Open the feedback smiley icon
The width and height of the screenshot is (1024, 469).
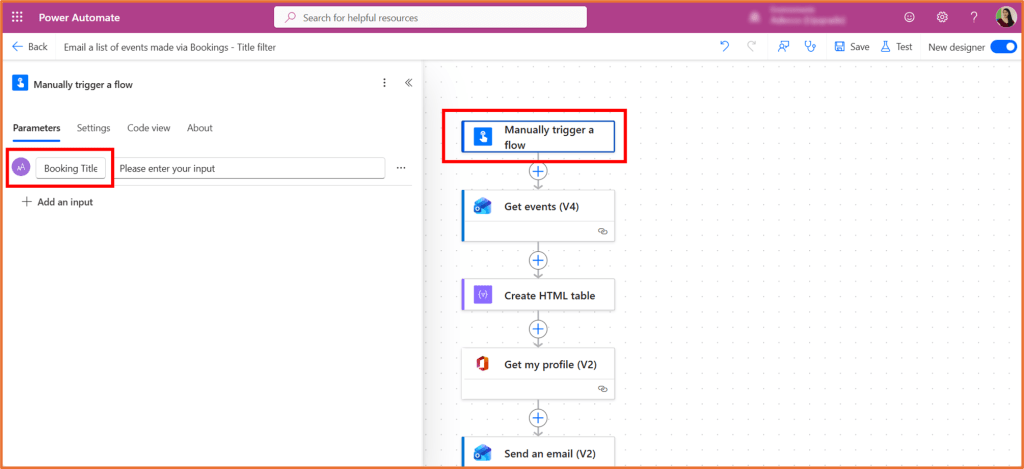[x=909, y=18]
